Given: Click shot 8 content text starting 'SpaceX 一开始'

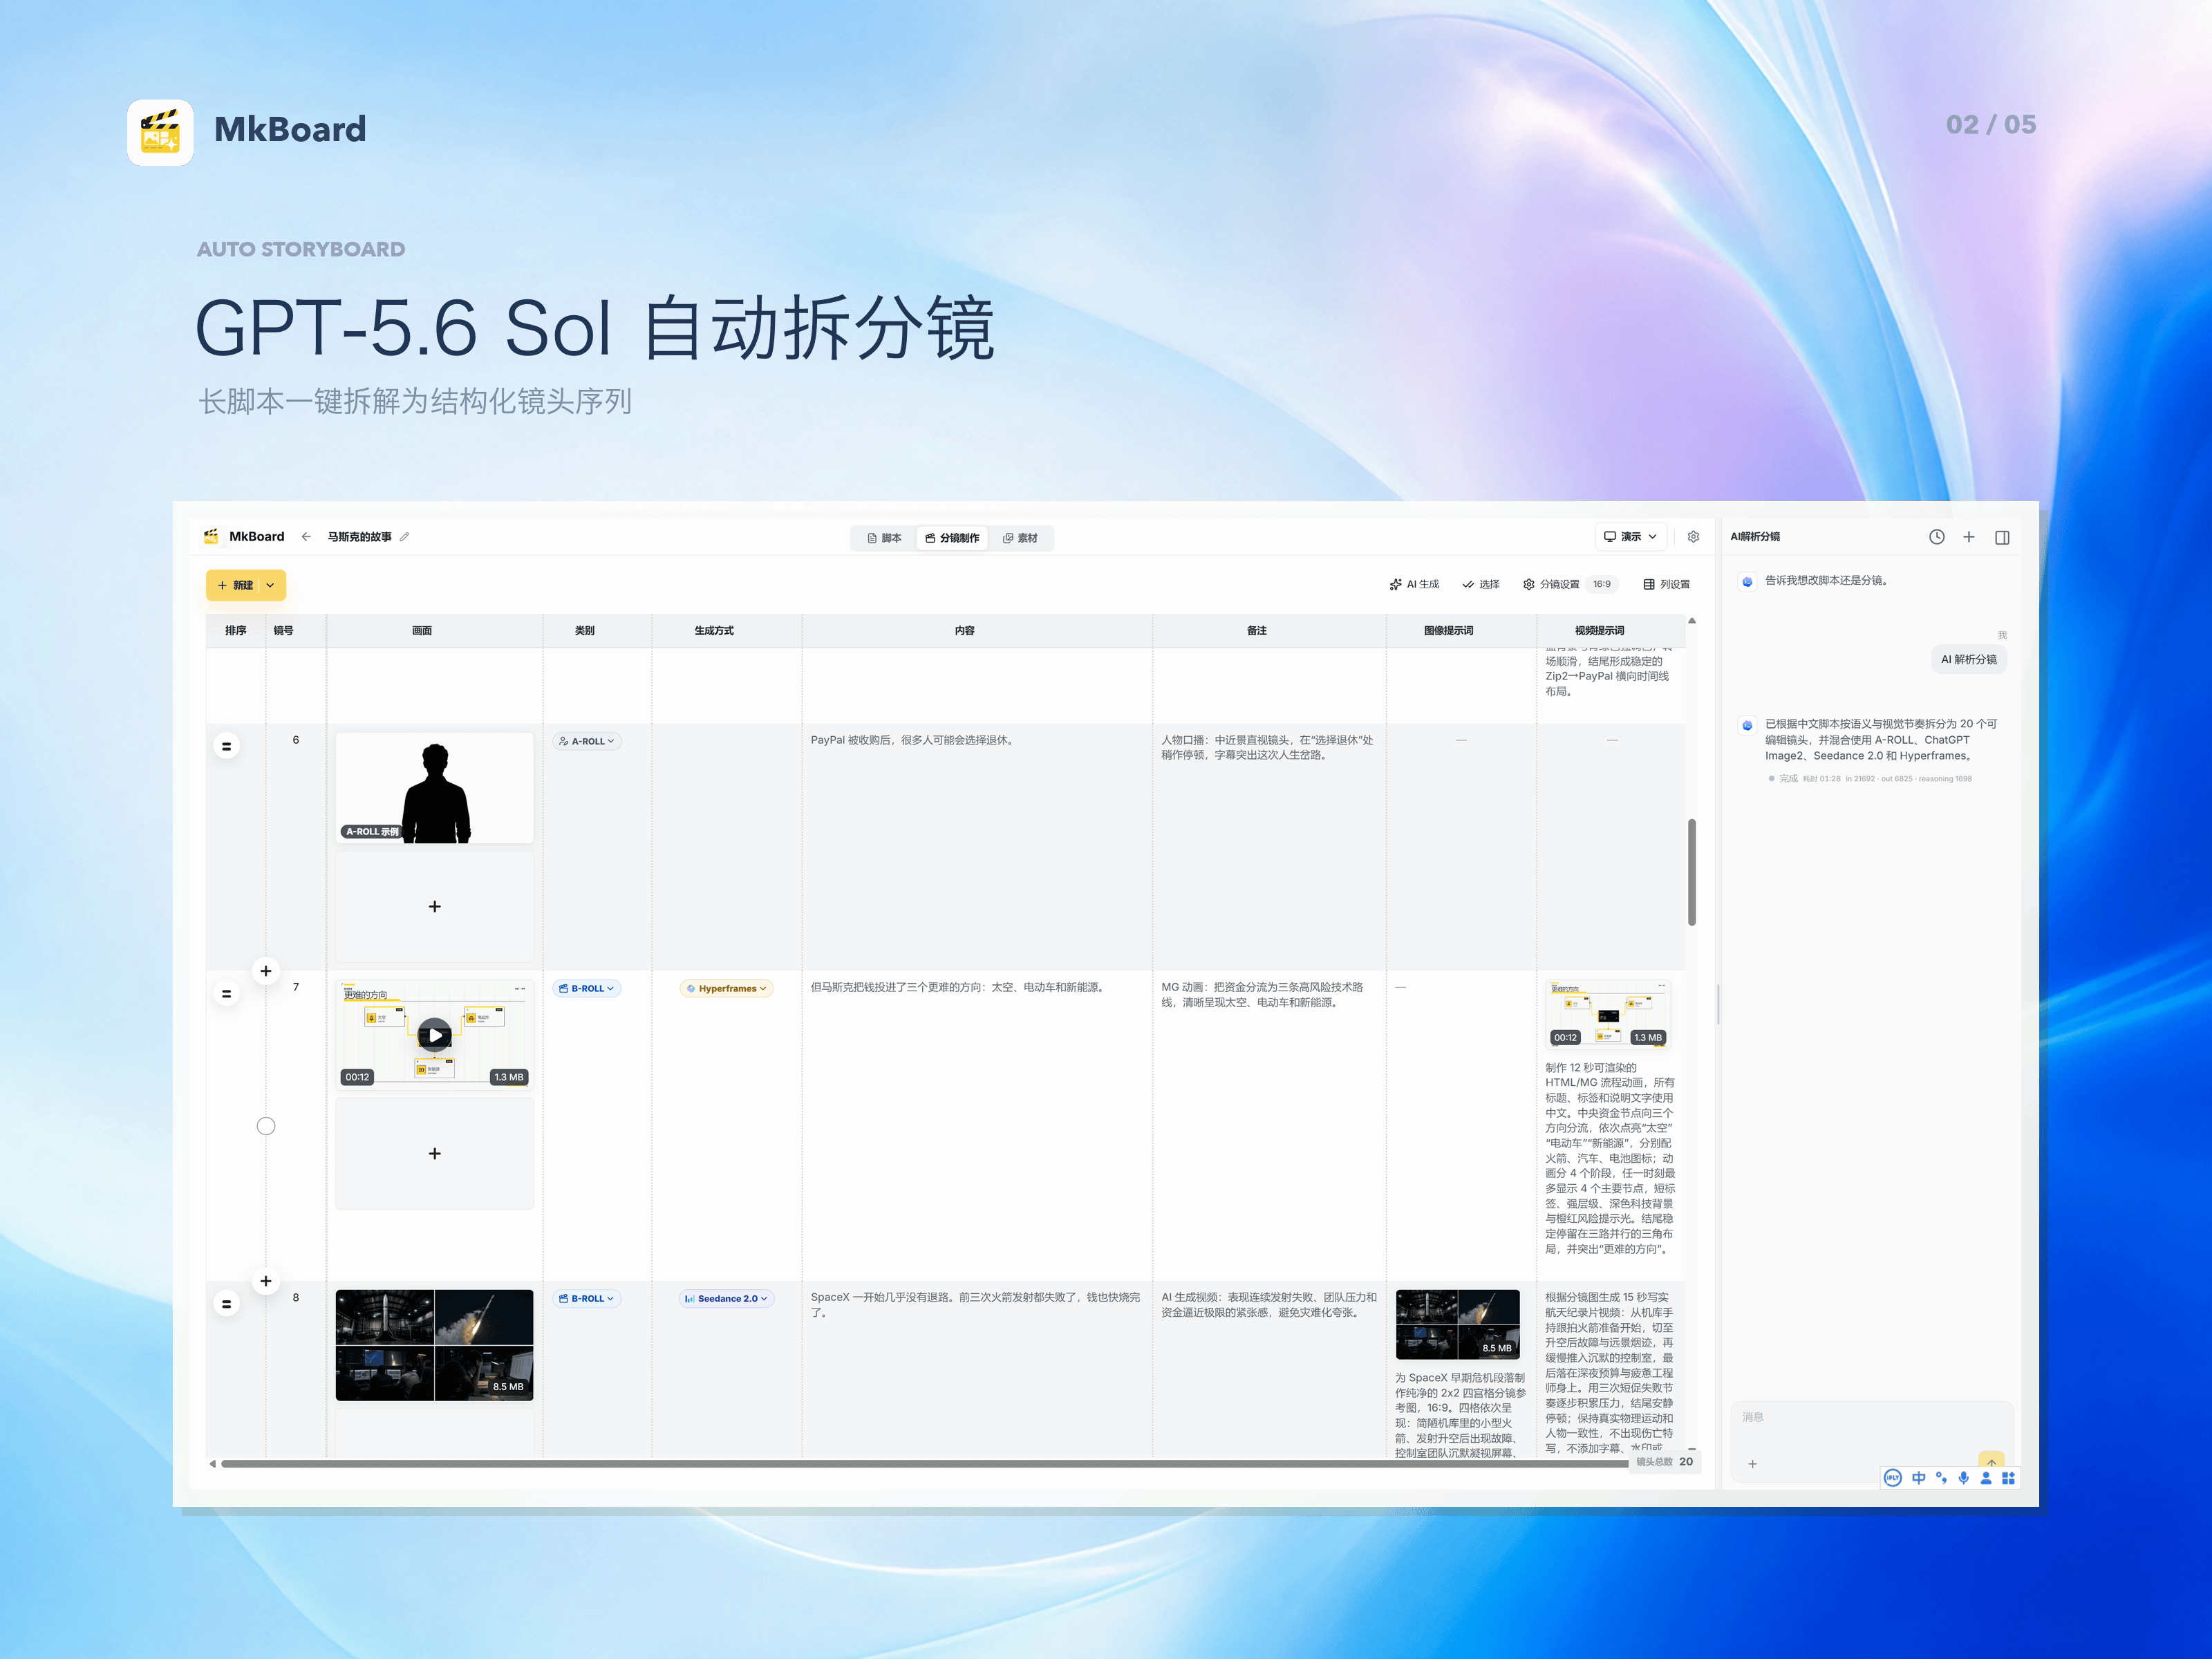Looking at the screenshot, I should [x=975, y=1305].
